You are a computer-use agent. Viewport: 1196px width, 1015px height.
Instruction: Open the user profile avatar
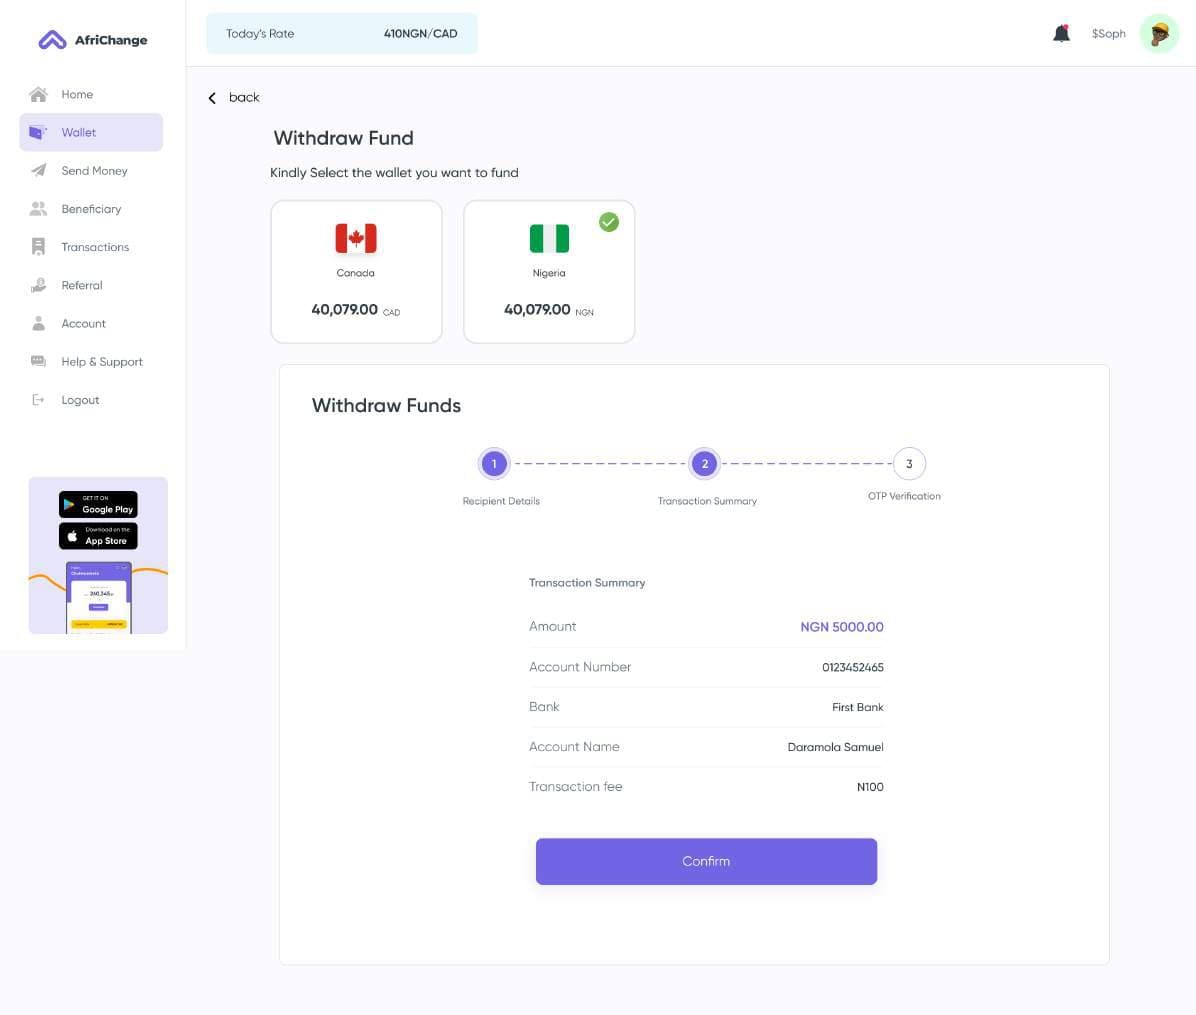[x=1159, y=34]
